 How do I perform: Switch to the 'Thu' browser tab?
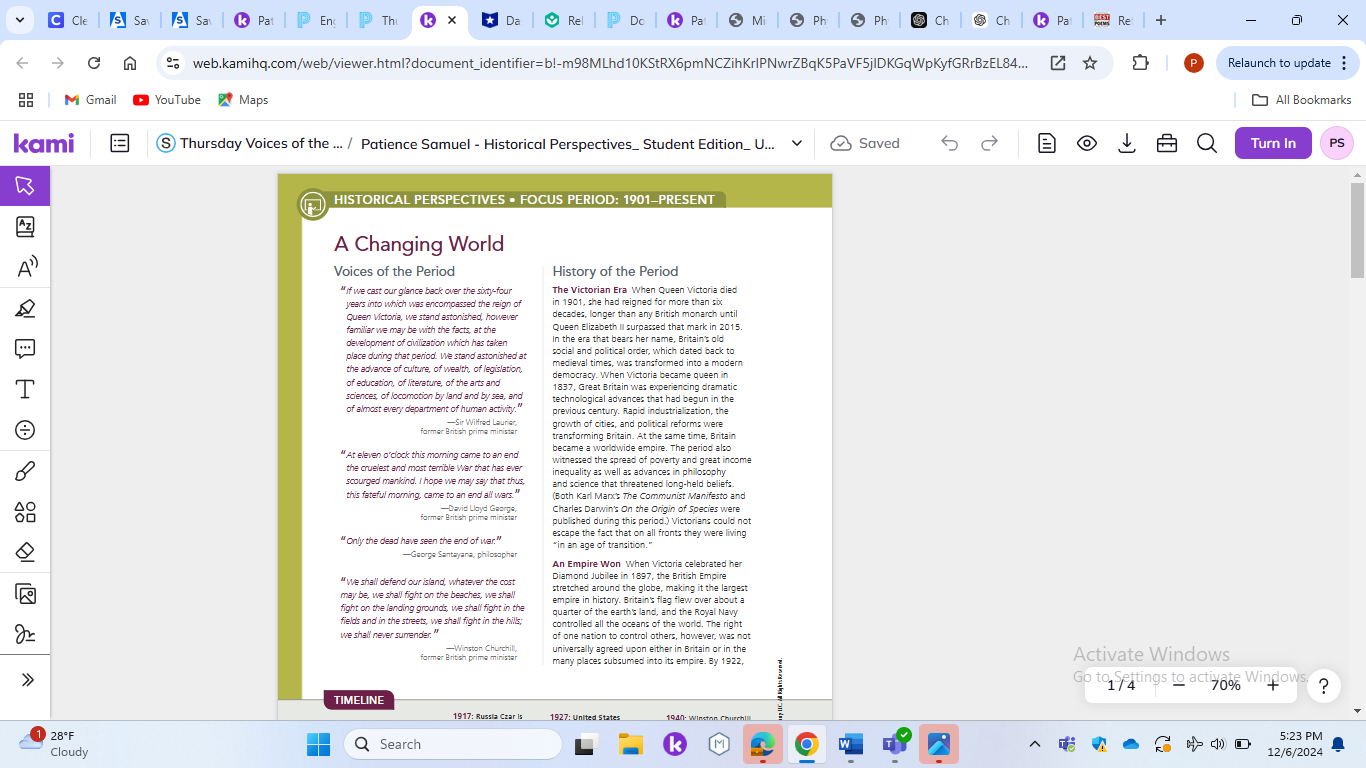tap(378, 20)
